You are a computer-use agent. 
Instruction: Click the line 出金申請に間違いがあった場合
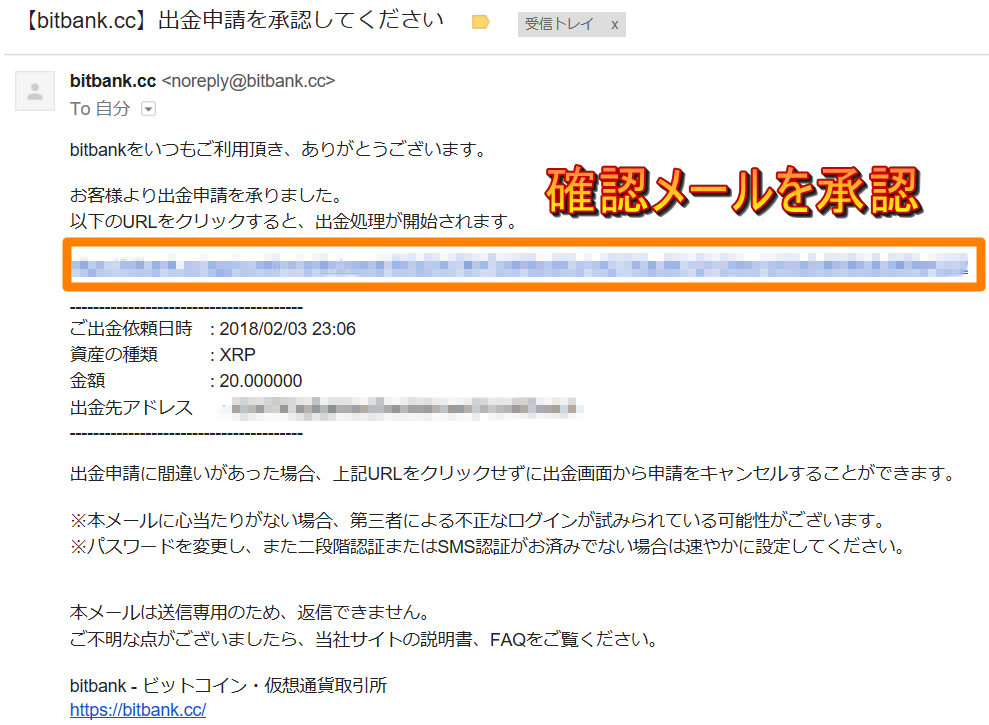tap(514, 473)
